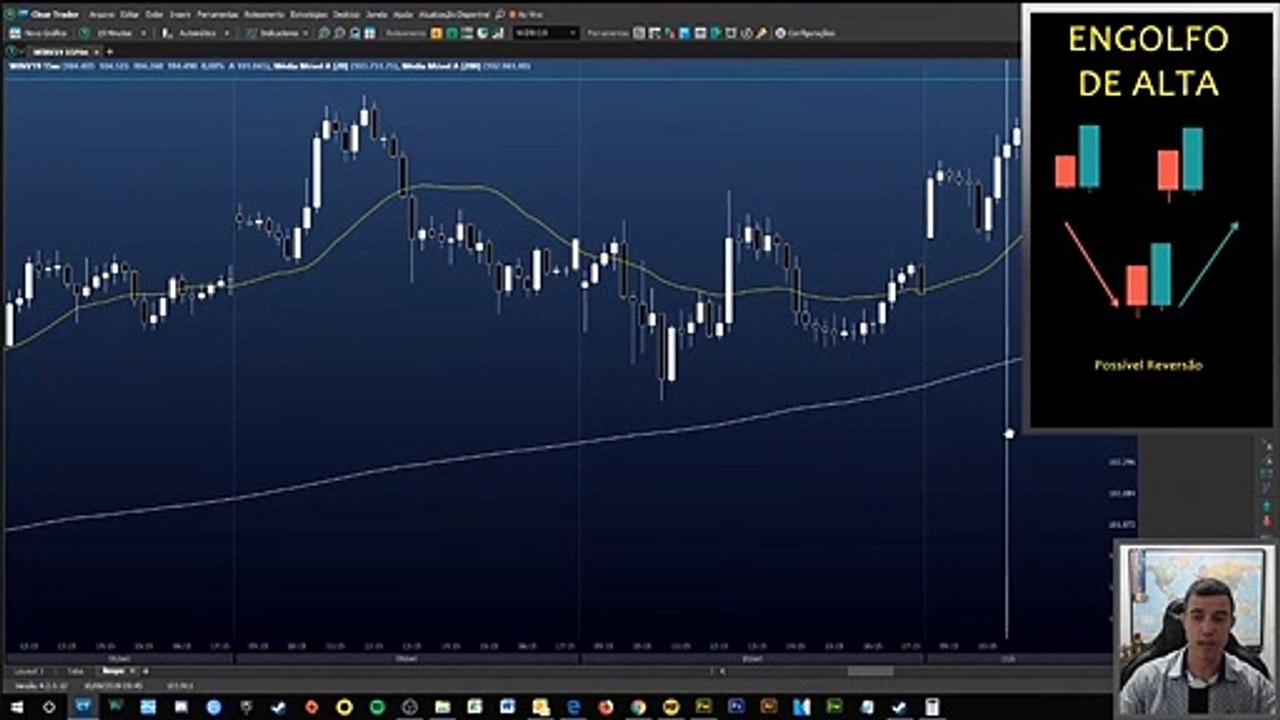Click the key icon in Ferramentas group
1280x720 pixels.
[x=762, y=33]
